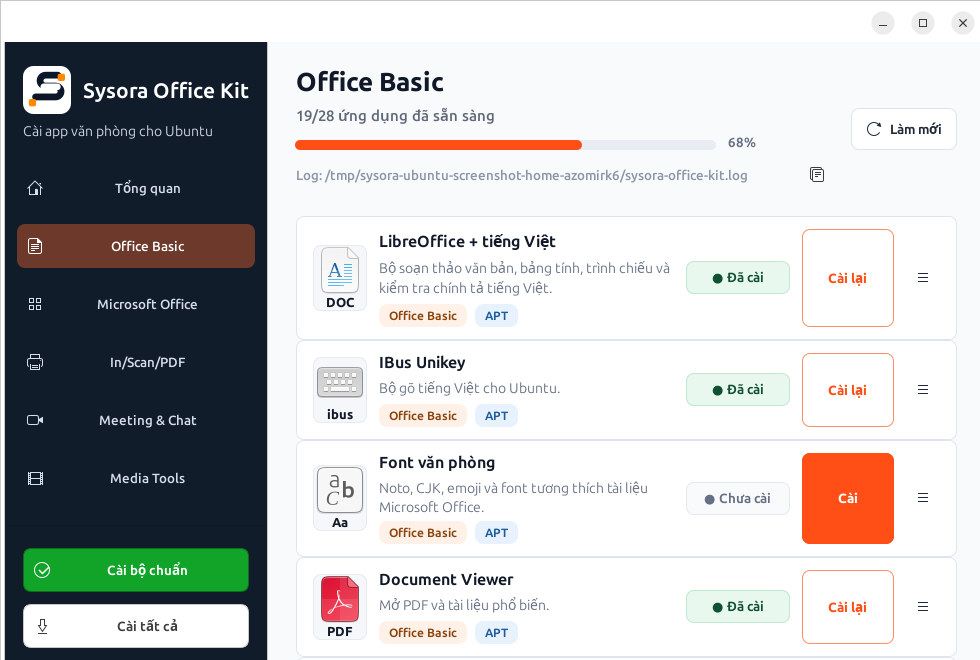Click the download icon in Cài tất cả
This screenshot has height=660, width=980.
point(42,626)
